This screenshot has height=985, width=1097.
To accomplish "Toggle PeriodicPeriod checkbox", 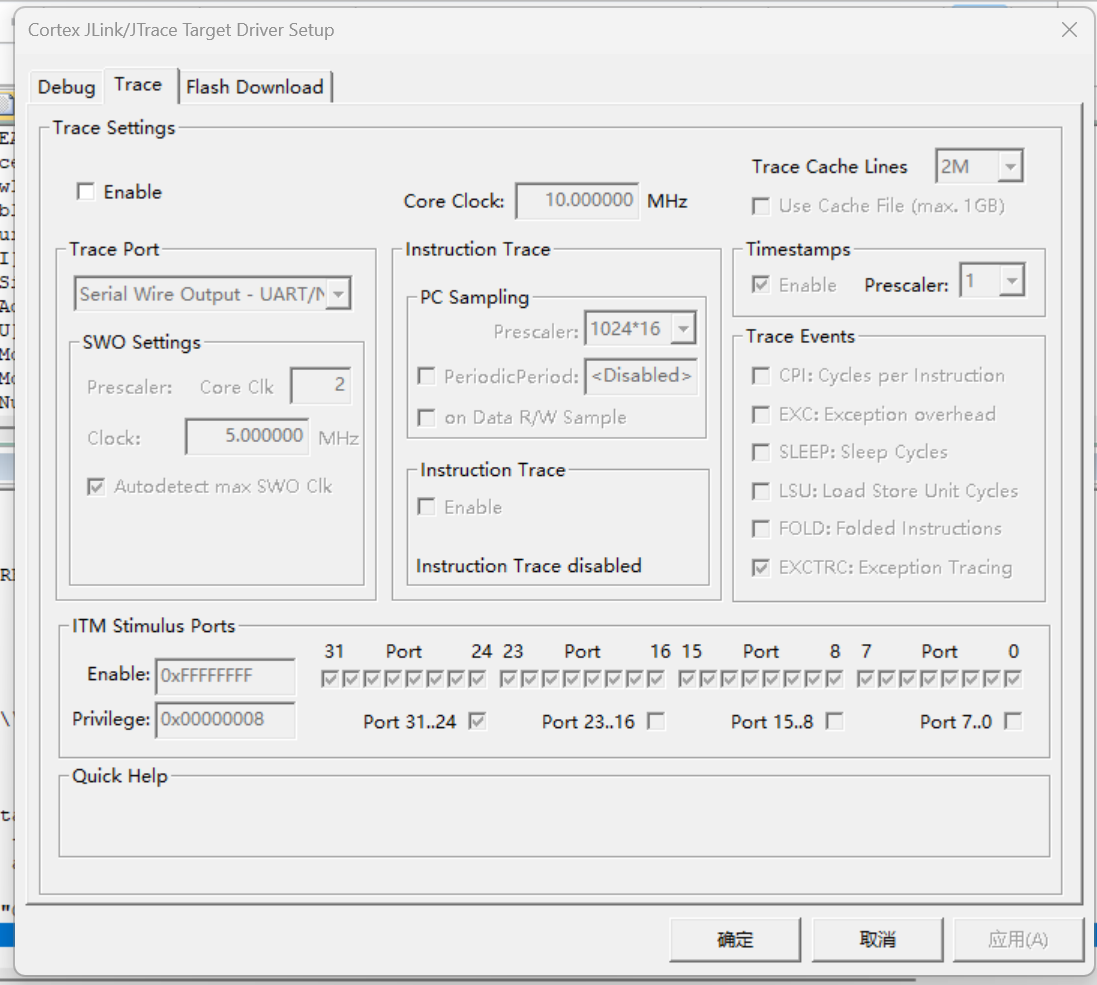I will [x=426, y=376].
